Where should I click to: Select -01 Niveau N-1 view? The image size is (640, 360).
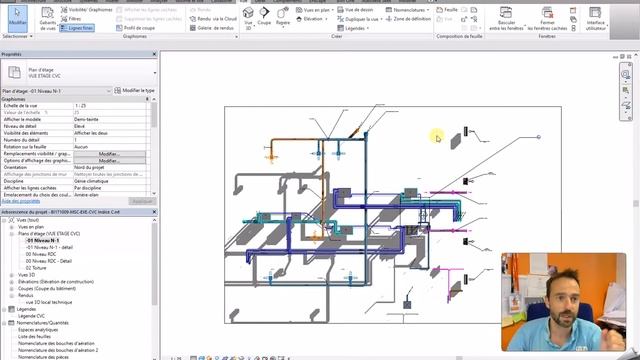click(x=42, y=241)
